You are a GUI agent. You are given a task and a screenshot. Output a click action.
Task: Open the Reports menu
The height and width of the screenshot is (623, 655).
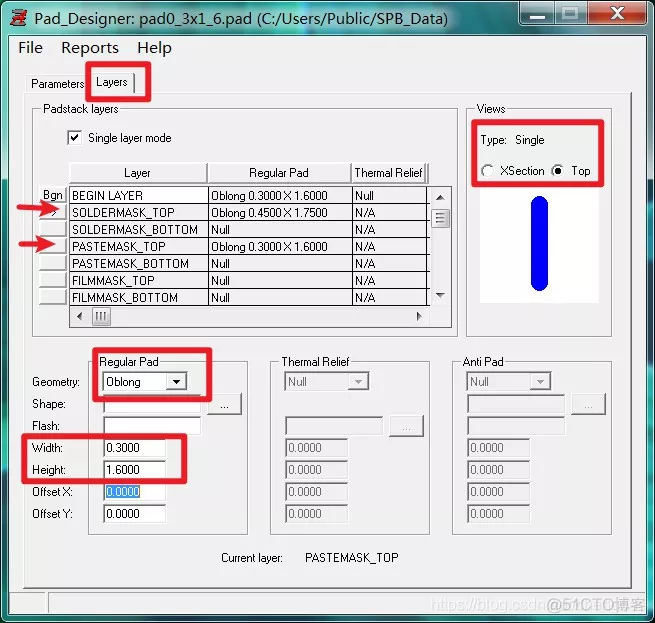[x=90, y=48]
